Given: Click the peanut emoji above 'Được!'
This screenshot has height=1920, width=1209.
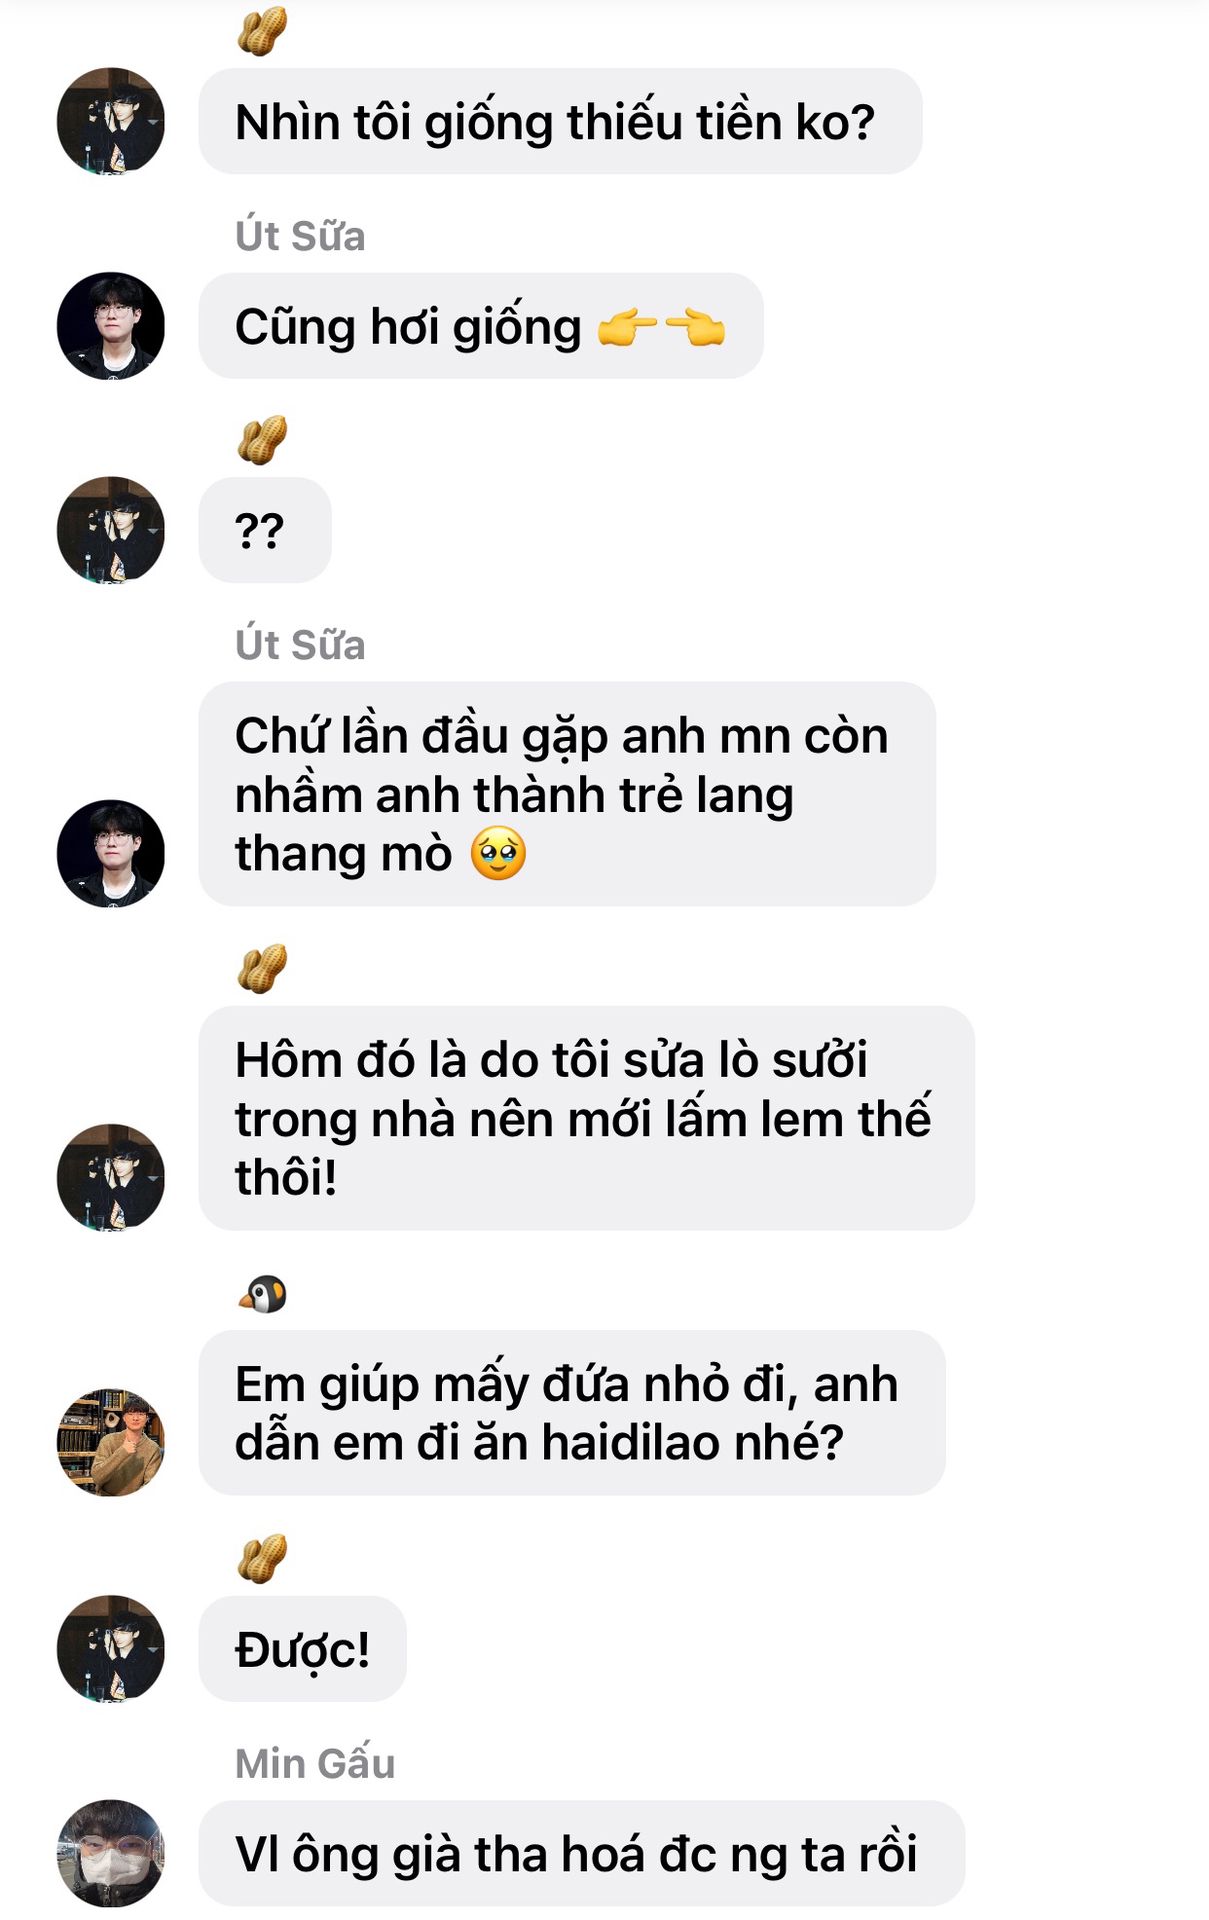Looking at the screenshot, I should point(262,1558).
